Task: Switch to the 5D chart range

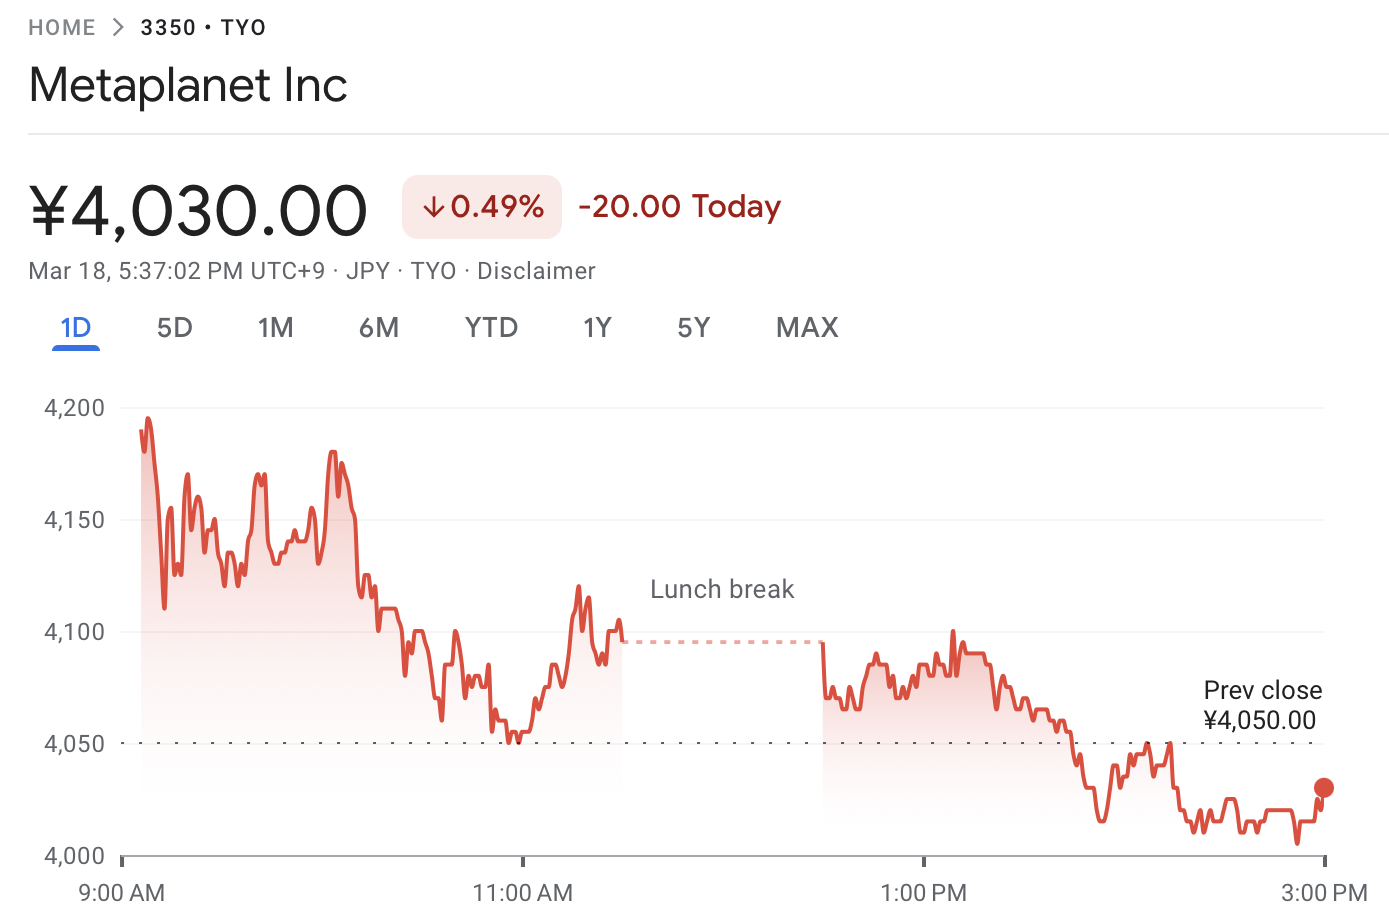Action: 174,328
